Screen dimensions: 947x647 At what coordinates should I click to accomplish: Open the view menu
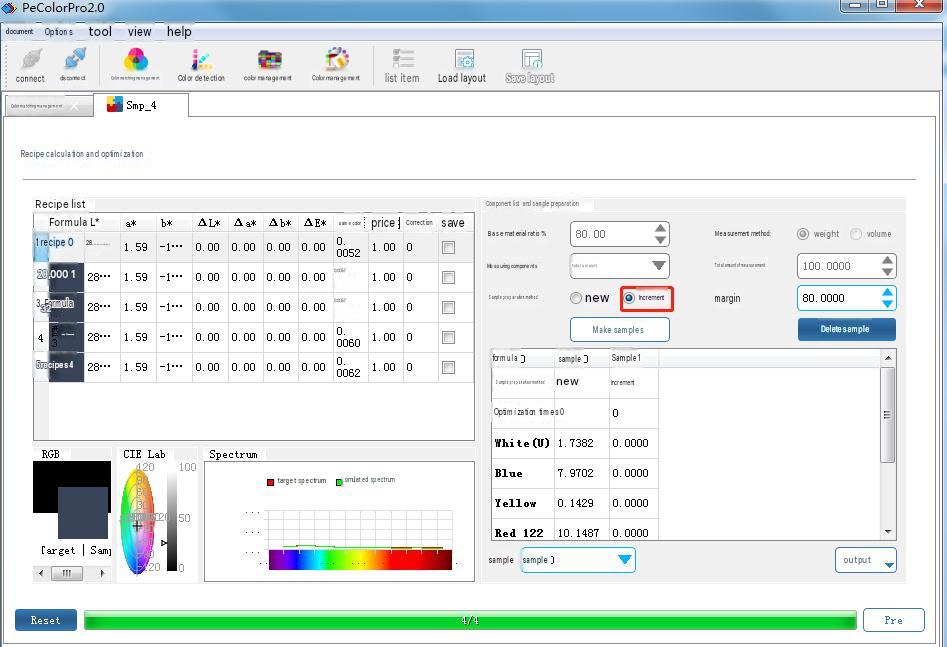coord(140,31)
